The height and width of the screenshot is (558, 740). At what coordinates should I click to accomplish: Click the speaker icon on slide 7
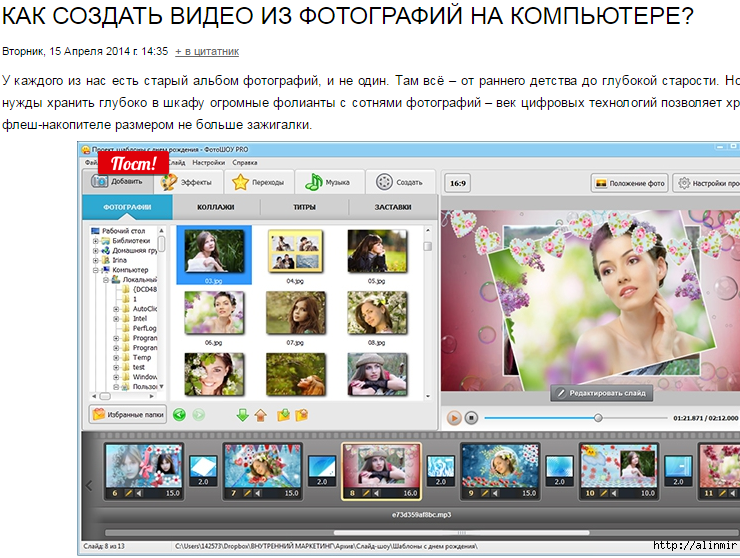click(258, 493)
